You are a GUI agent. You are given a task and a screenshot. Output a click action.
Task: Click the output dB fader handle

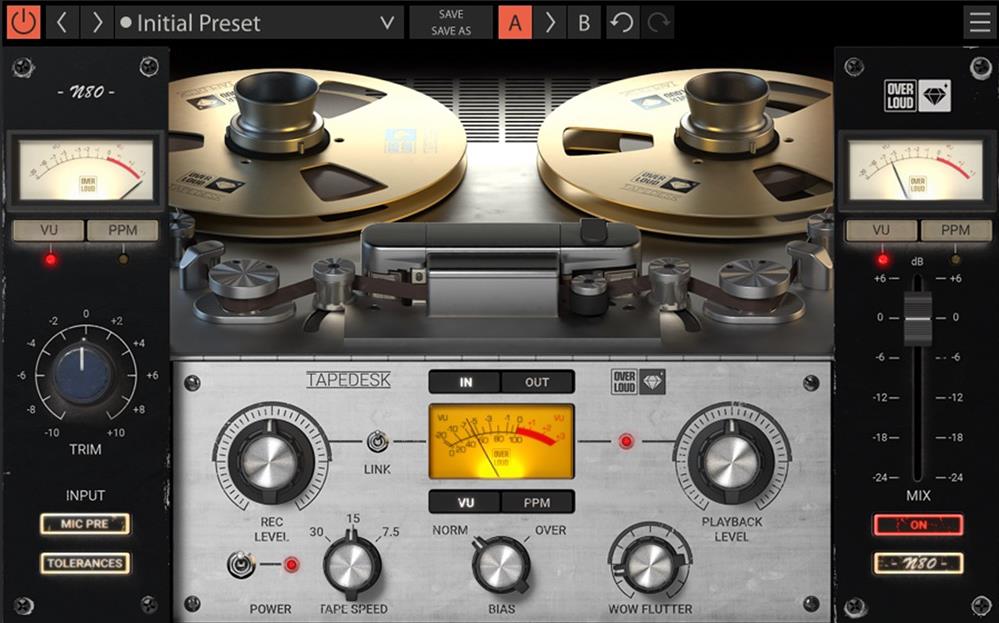[x=918, y=318]
